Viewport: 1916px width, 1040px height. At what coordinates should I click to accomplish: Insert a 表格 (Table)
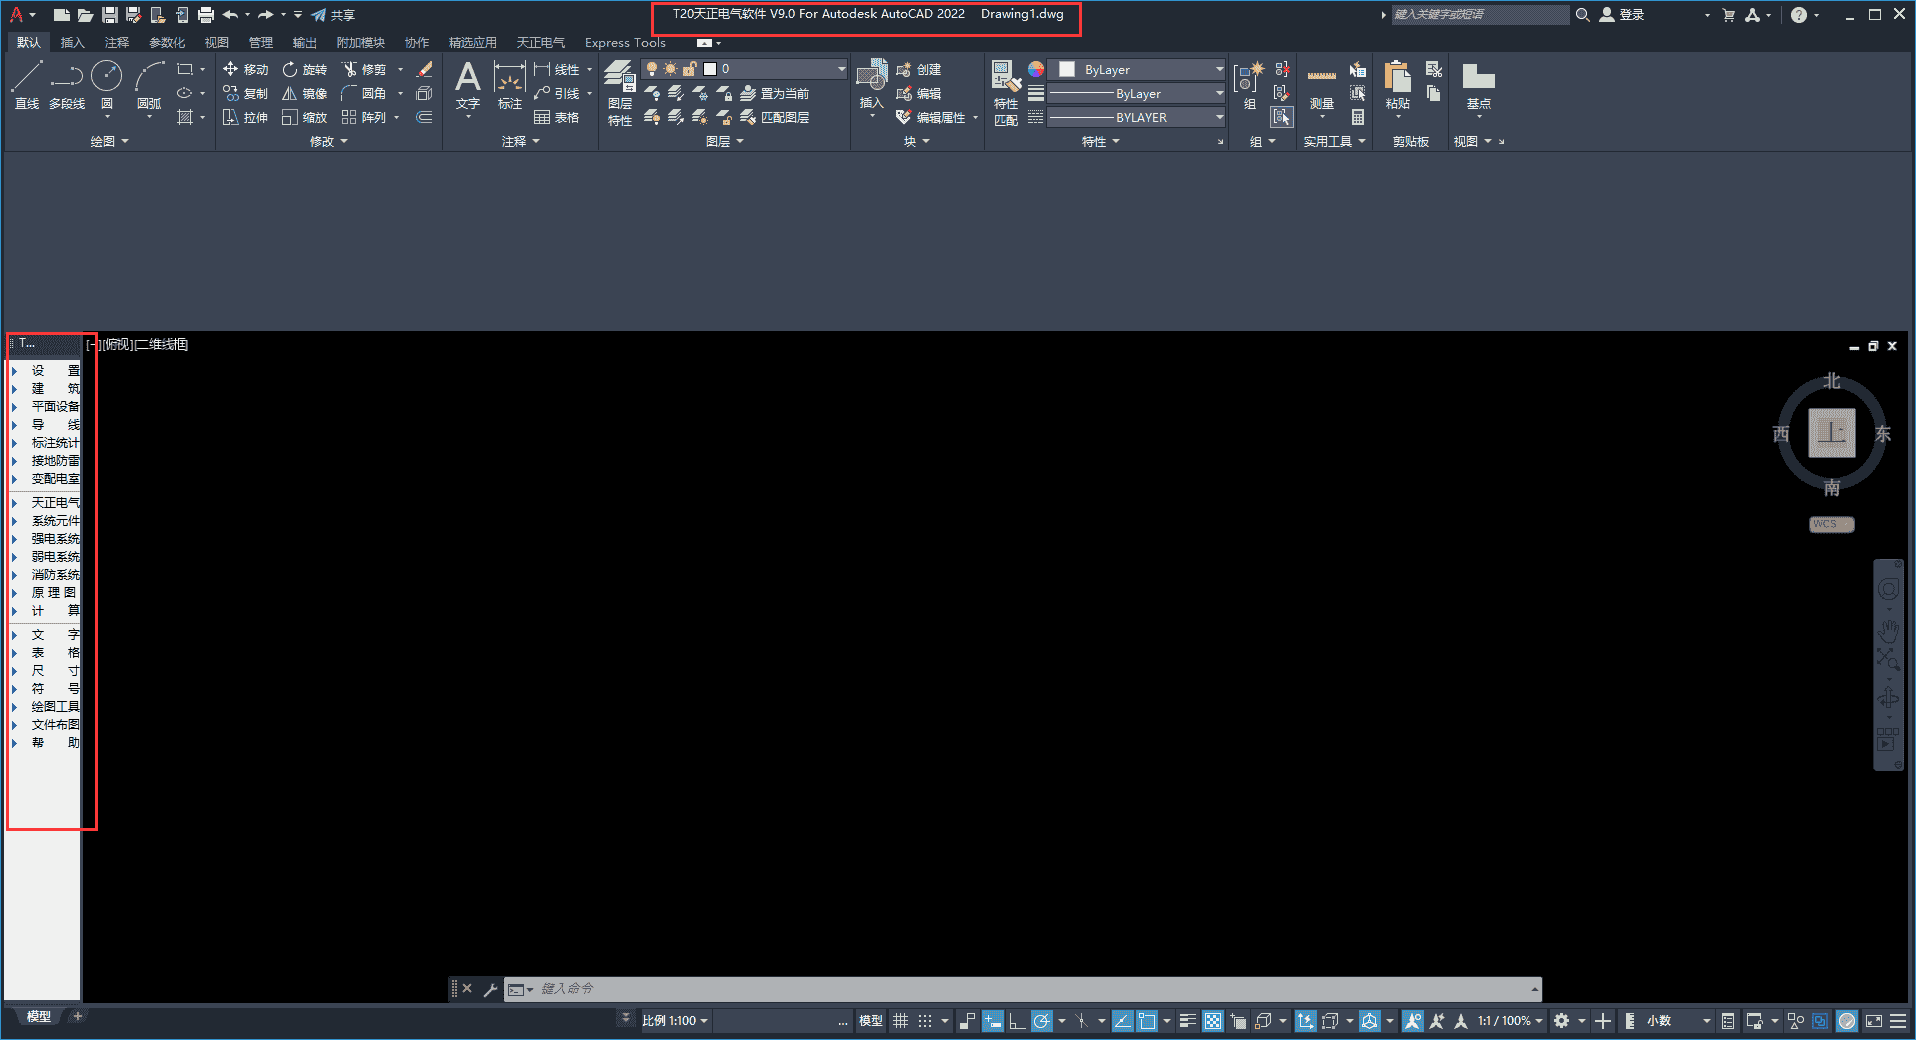(x=557, y=117)
